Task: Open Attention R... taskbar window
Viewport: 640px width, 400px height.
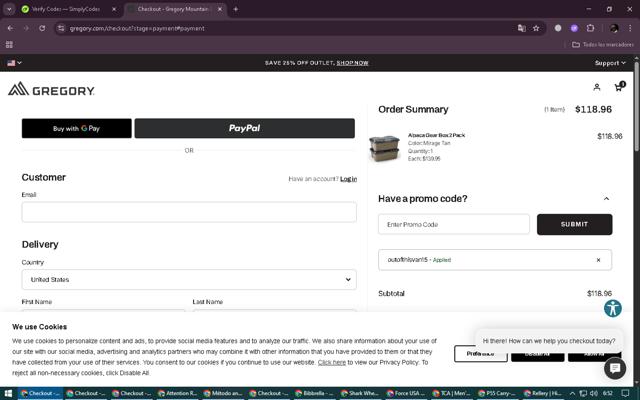Action: (x=177, y=393)
